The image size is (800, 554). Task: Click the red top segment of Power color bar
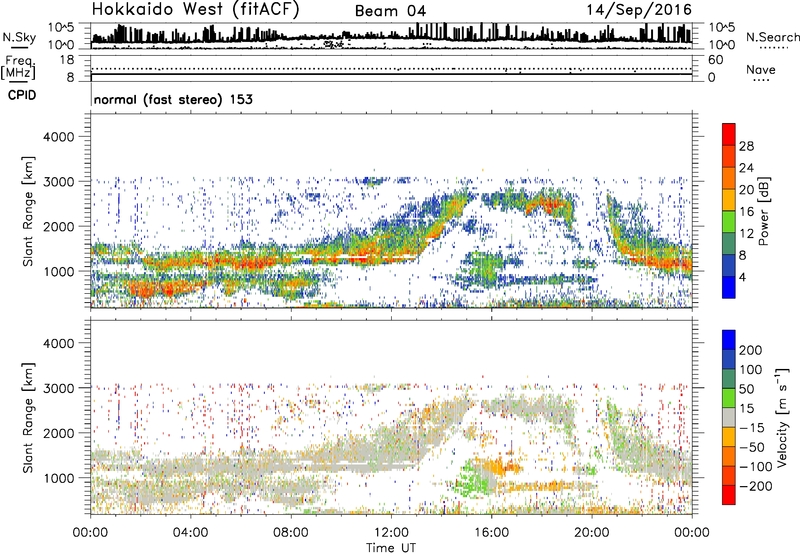[x=729, y=134]
